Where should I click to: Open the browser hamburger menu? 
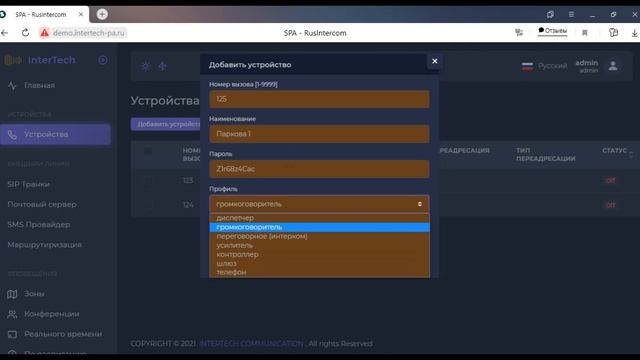click(571, 14)
